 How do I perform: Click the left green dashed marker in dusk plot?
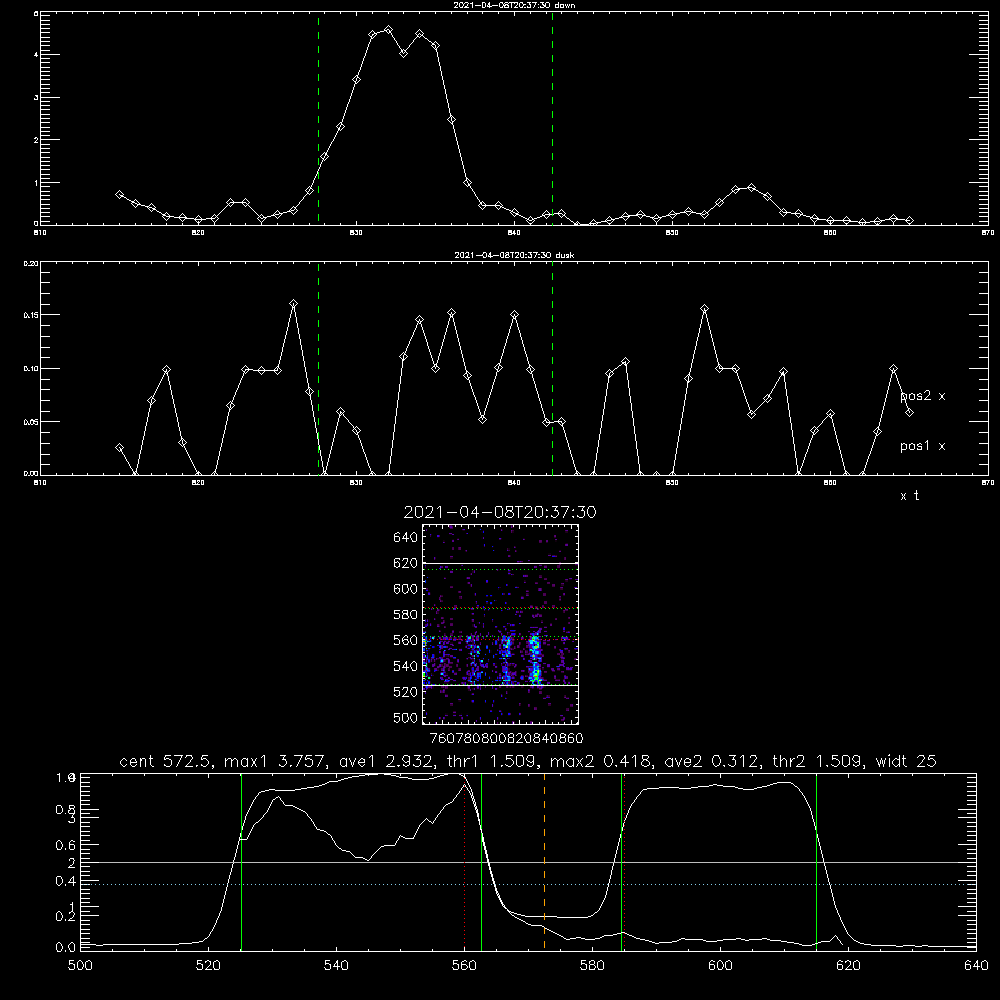318,368
